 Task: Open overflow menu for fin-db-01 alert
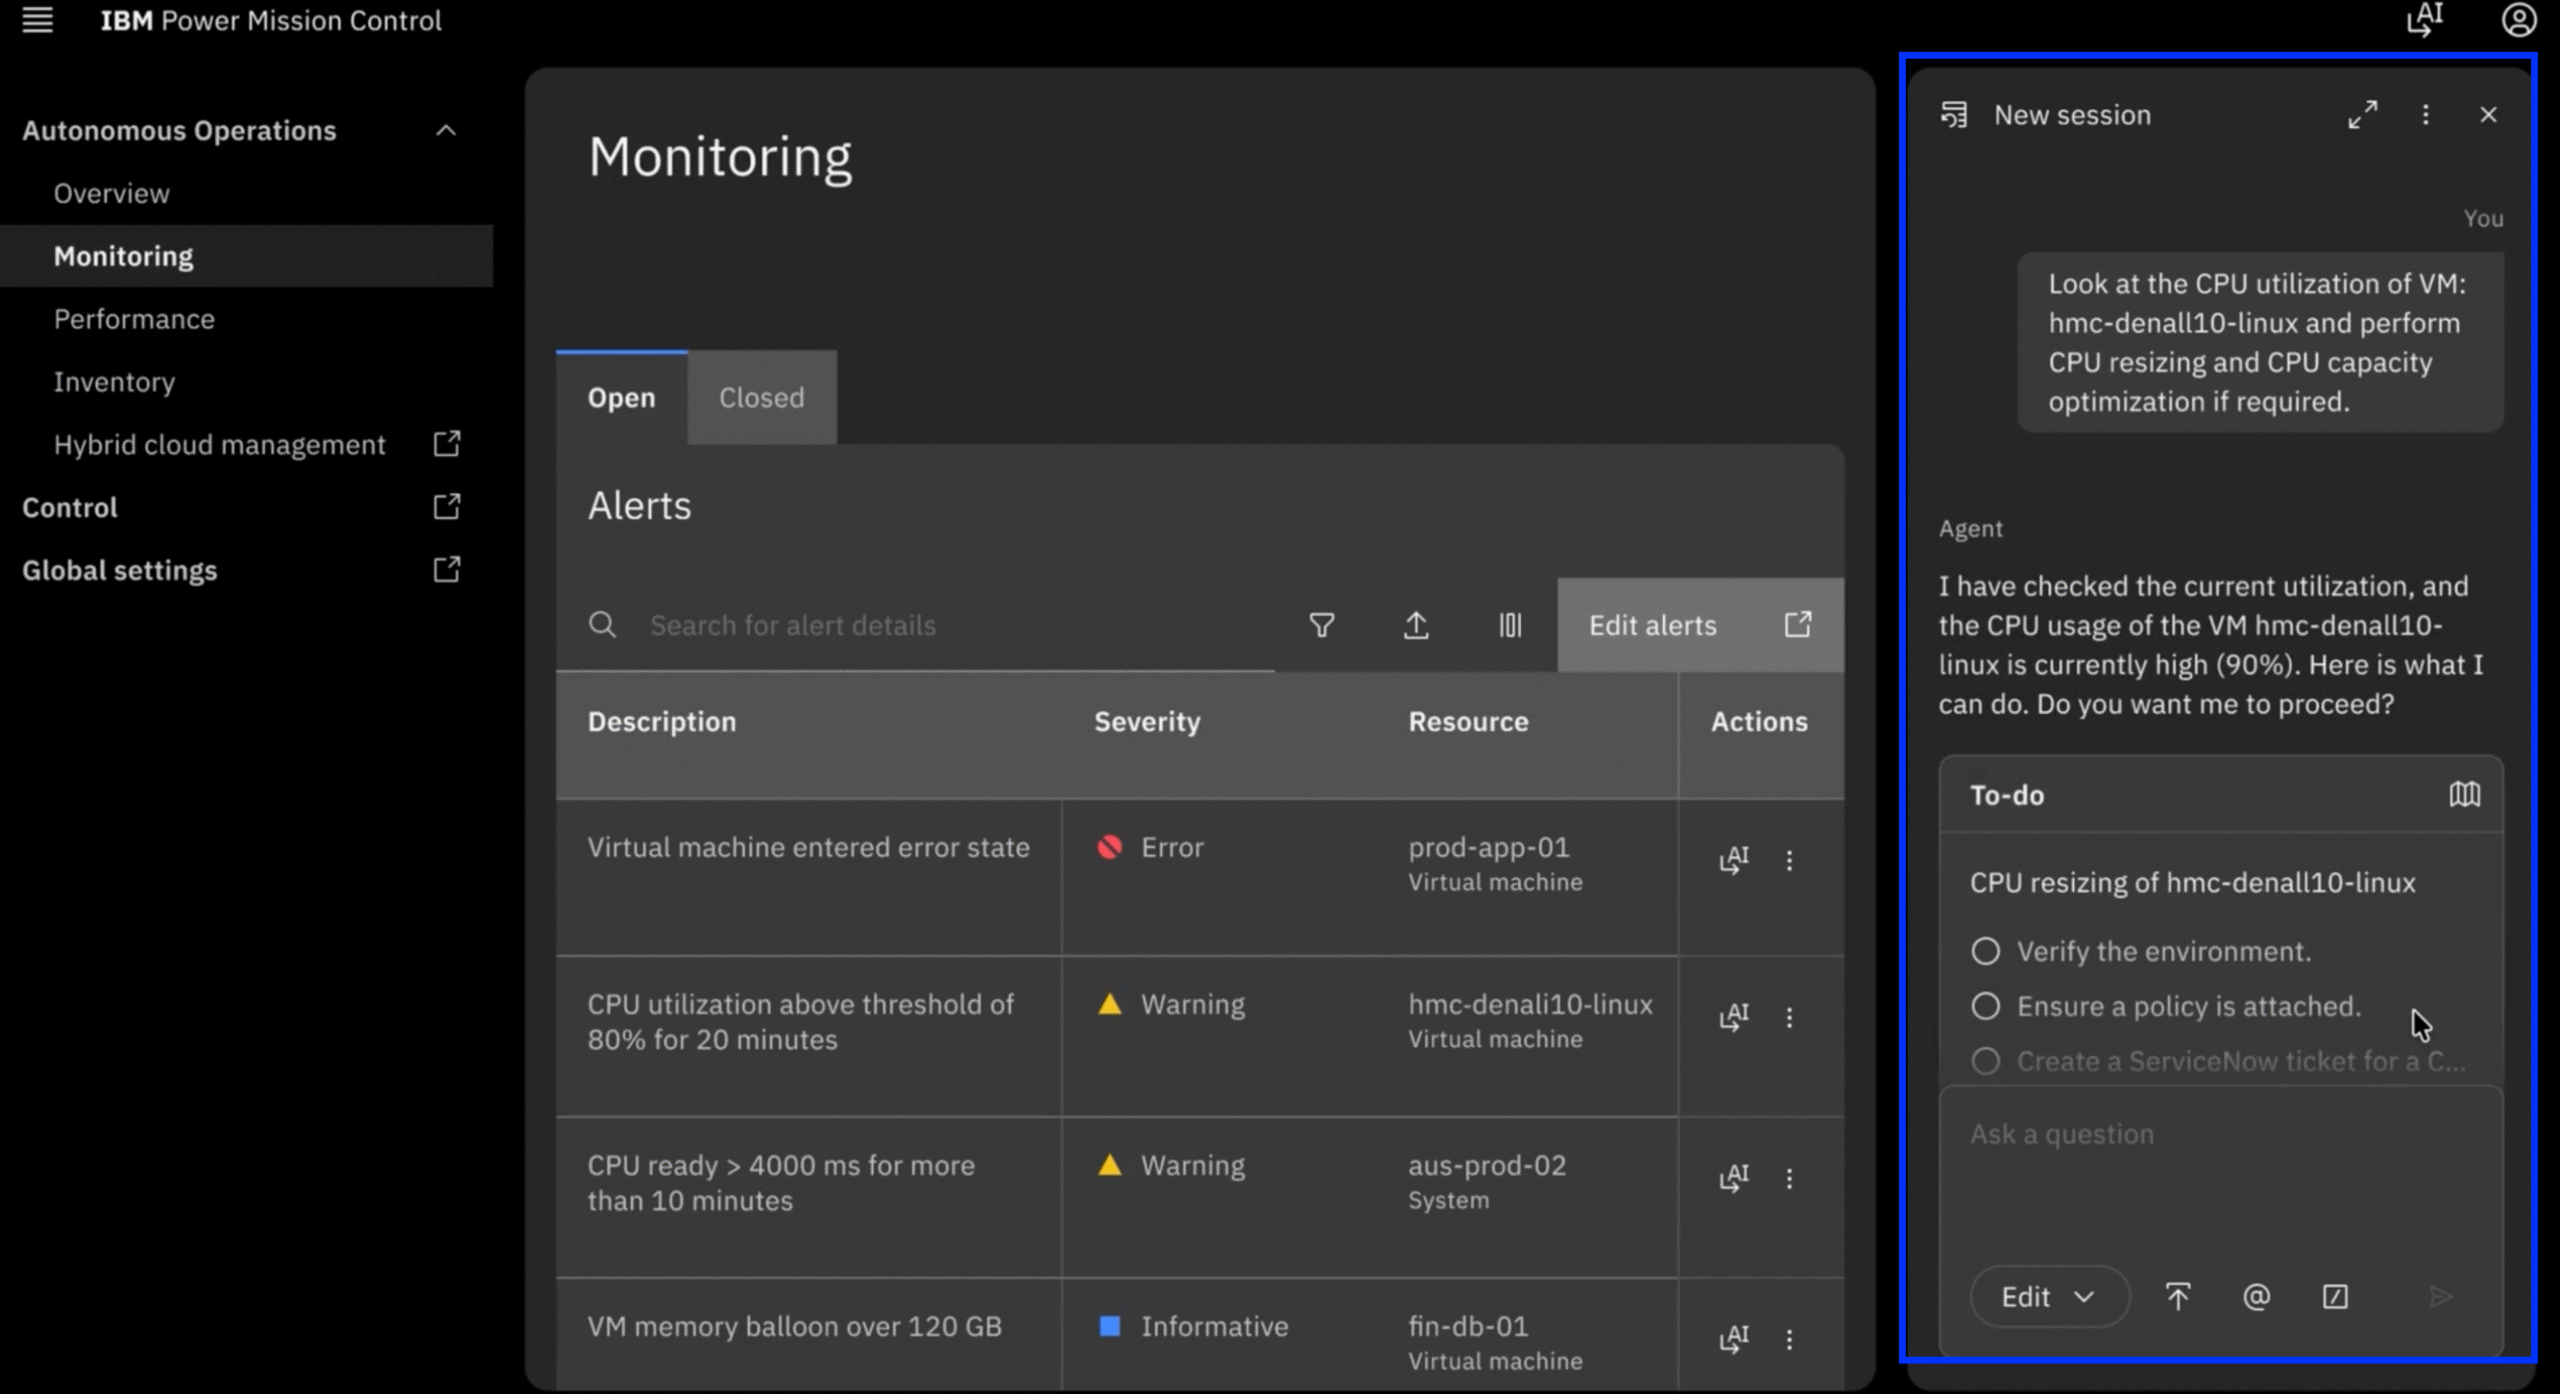[1789, 1340]
